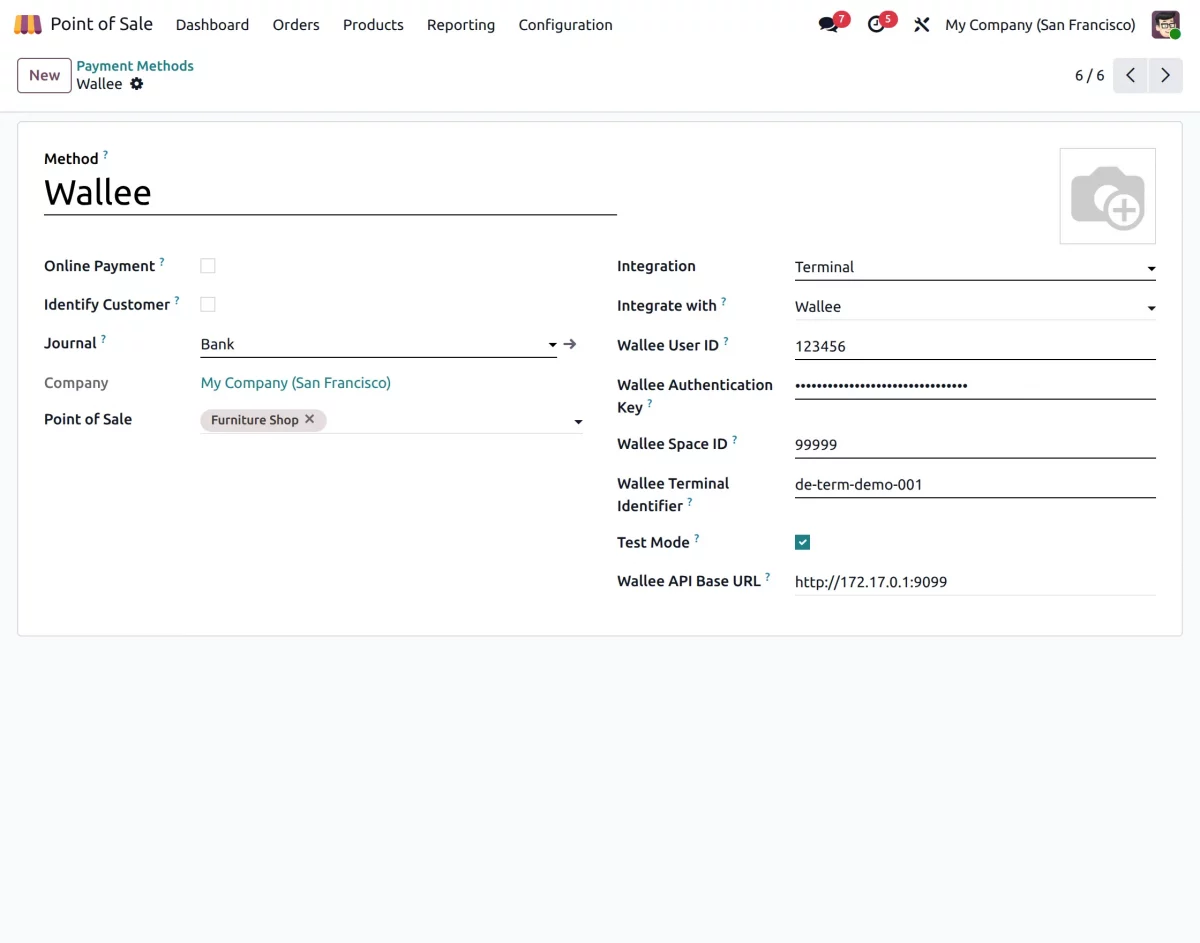The image size is (1200, 943).
Task: Open the Dashboard menu
Action: click(212, 24)
